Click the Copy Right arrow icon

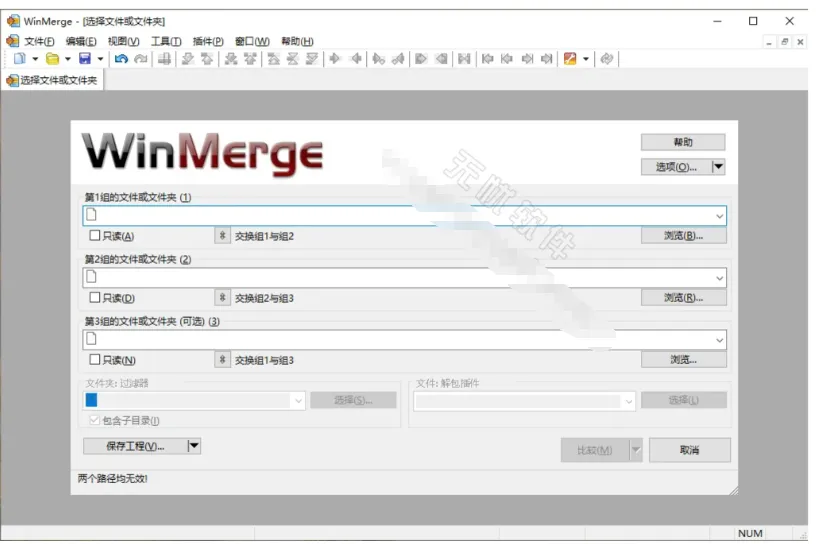334,58
